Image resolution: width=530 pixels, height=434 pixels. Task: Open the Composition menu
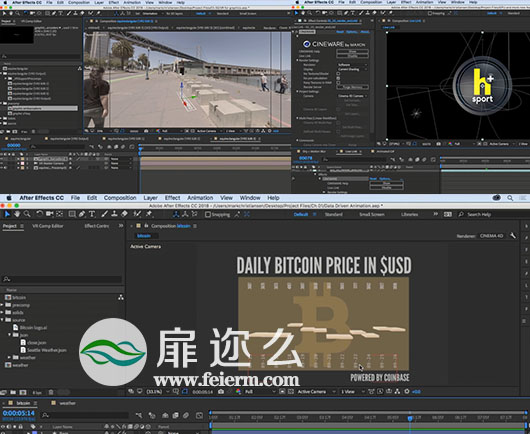tap(120, 198)
